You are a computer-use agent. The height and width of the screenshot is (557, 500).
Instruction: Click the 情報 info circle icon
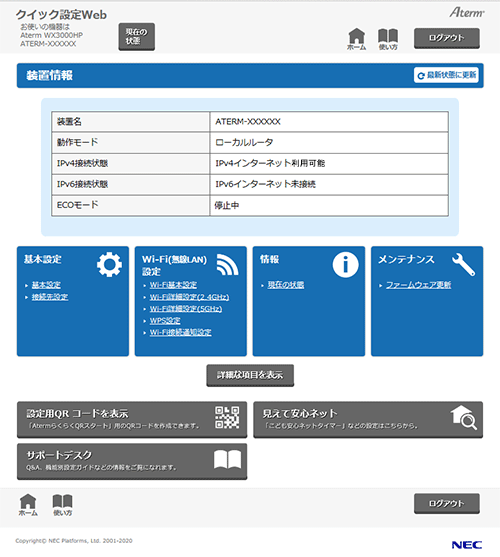click(345, 265)
